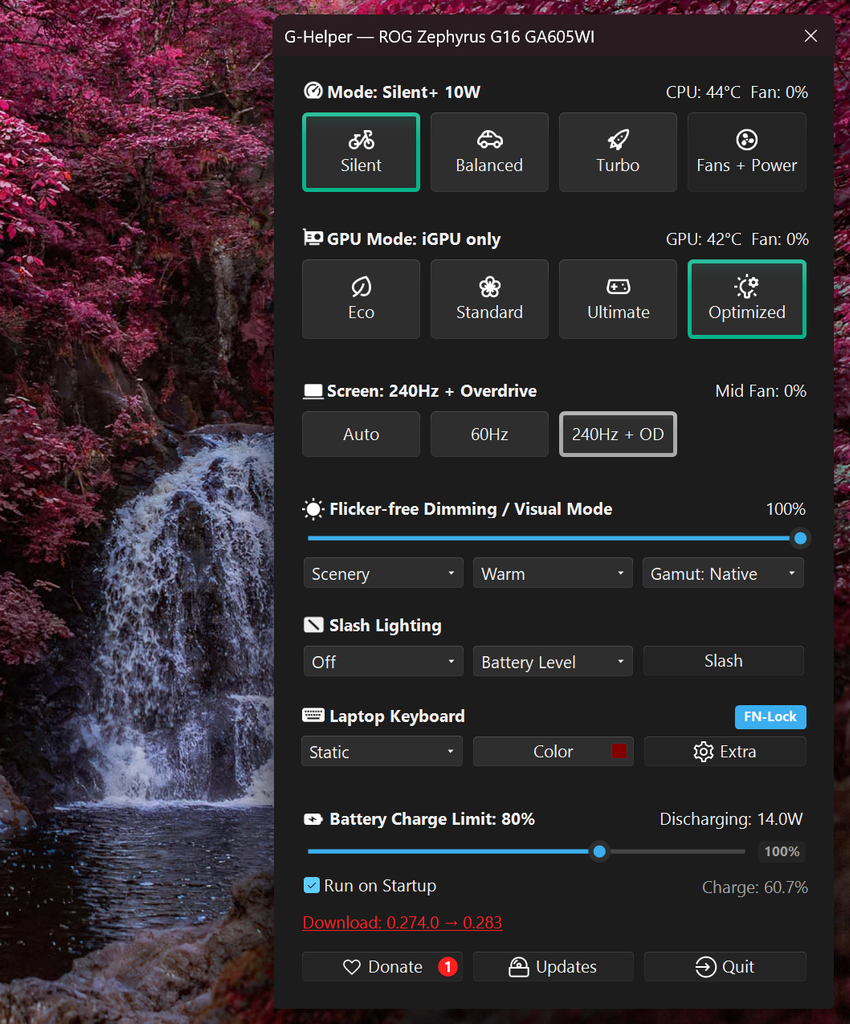
Task: Click the 'Screen: 240Hz + Overdrive' heading
Action: [x=432, y=391]
